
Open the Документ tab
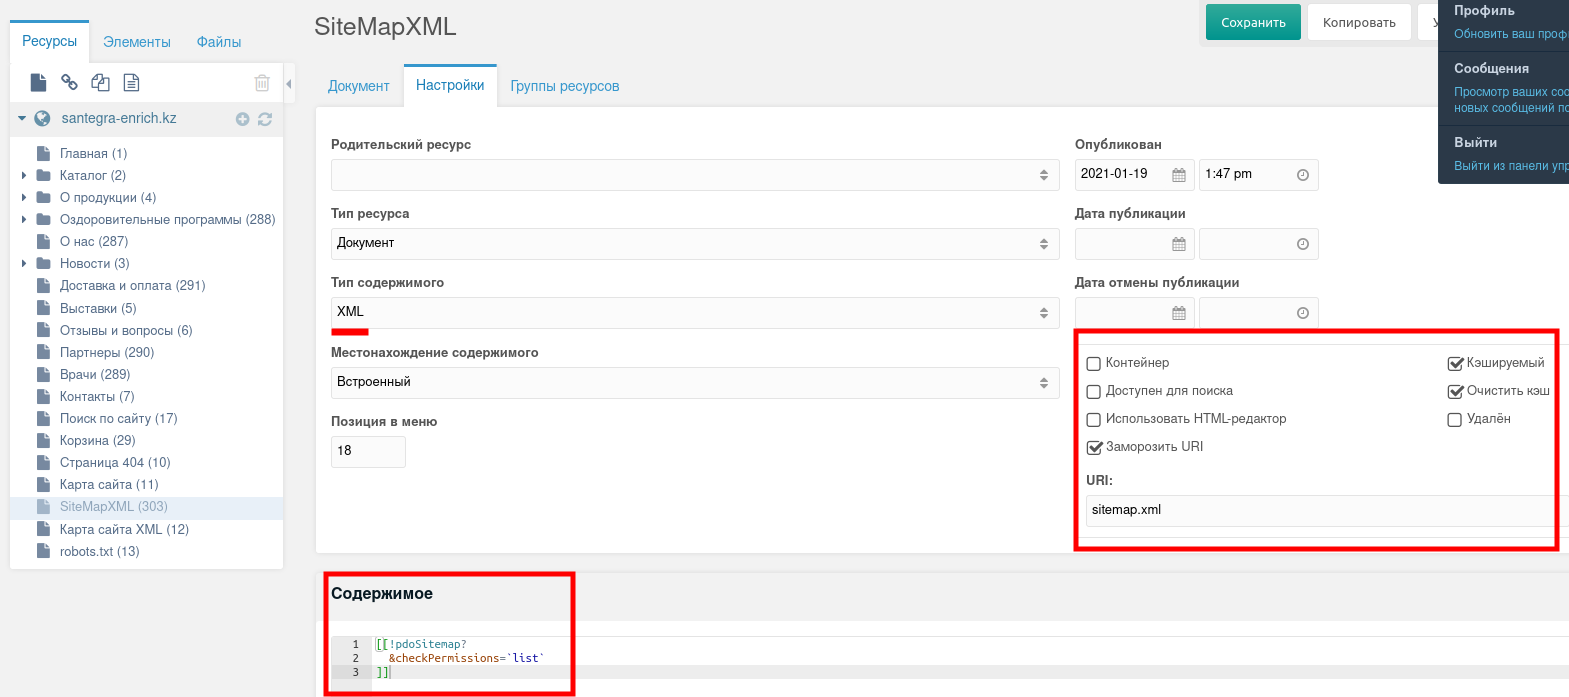[358, 86]
